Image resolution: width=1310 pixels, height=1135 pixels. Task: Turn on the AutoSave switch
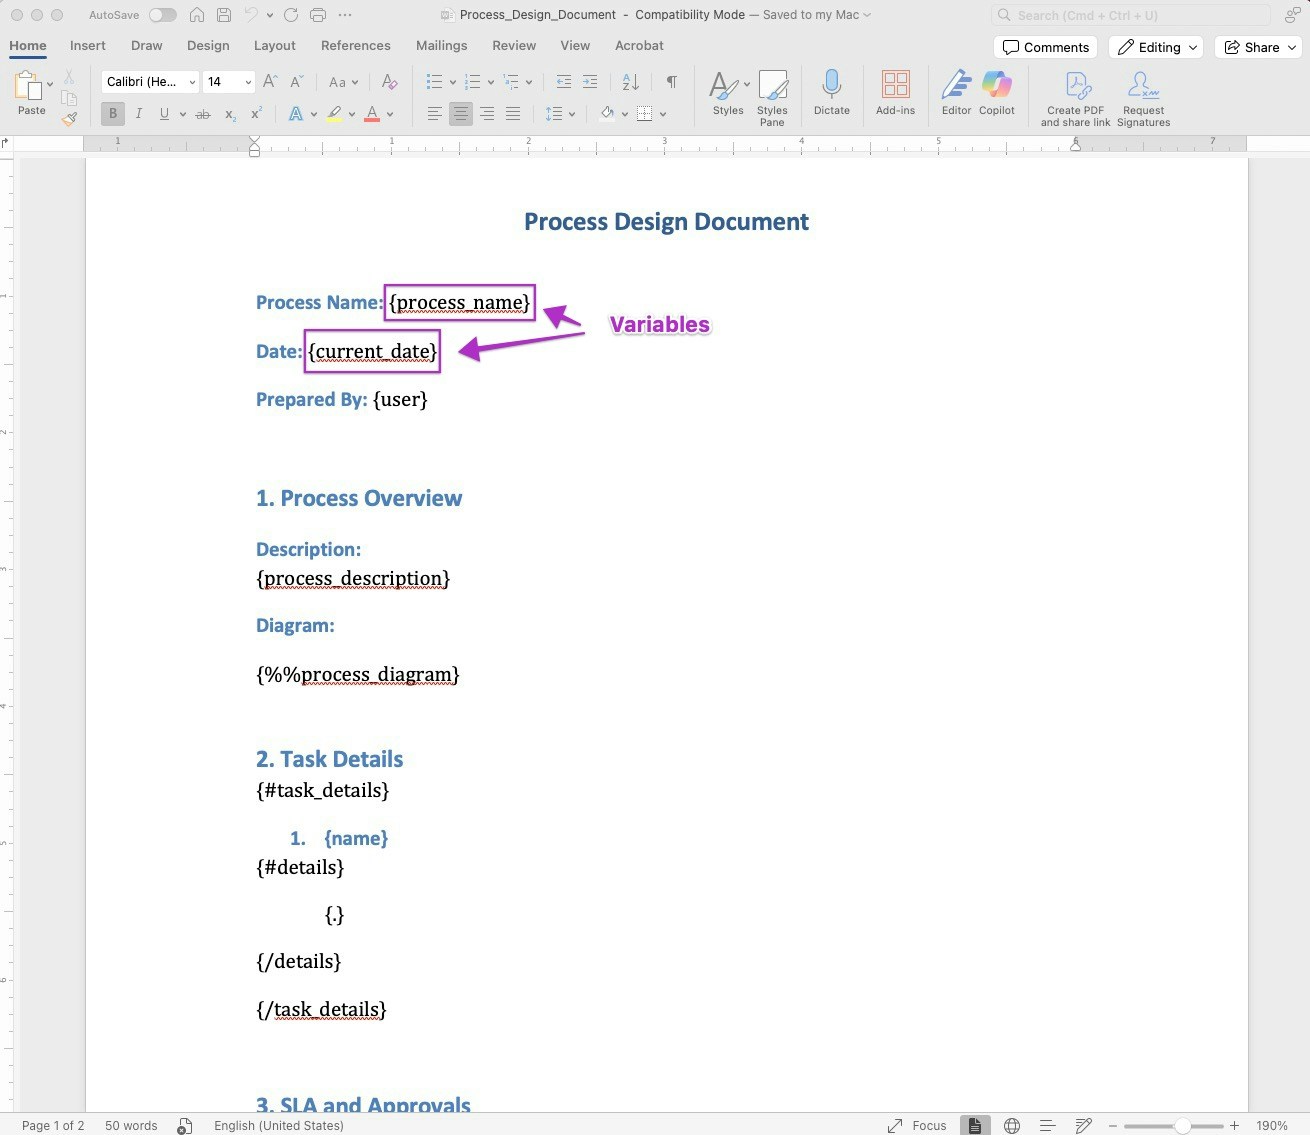coord(160,15)
